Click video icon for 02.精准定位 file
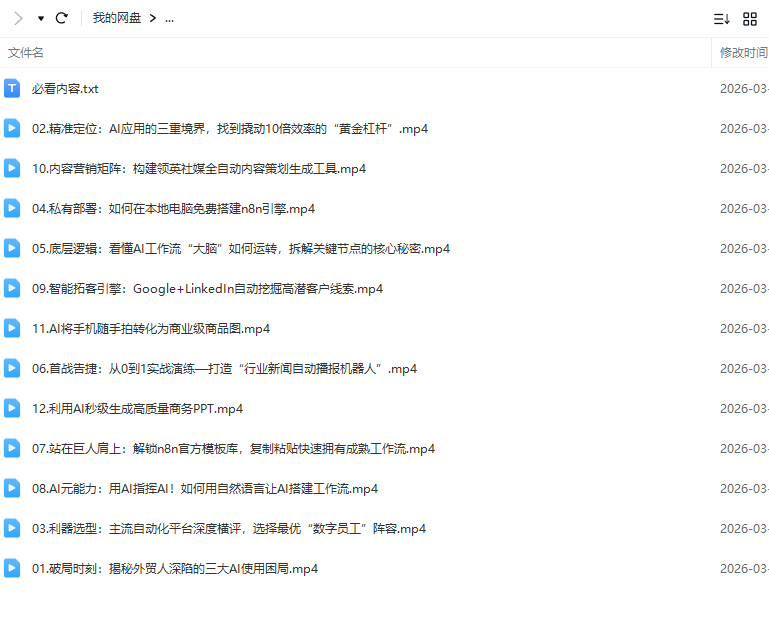Image resolution: width=769 pixels, height=636 pixels. (x=12, y=128)
